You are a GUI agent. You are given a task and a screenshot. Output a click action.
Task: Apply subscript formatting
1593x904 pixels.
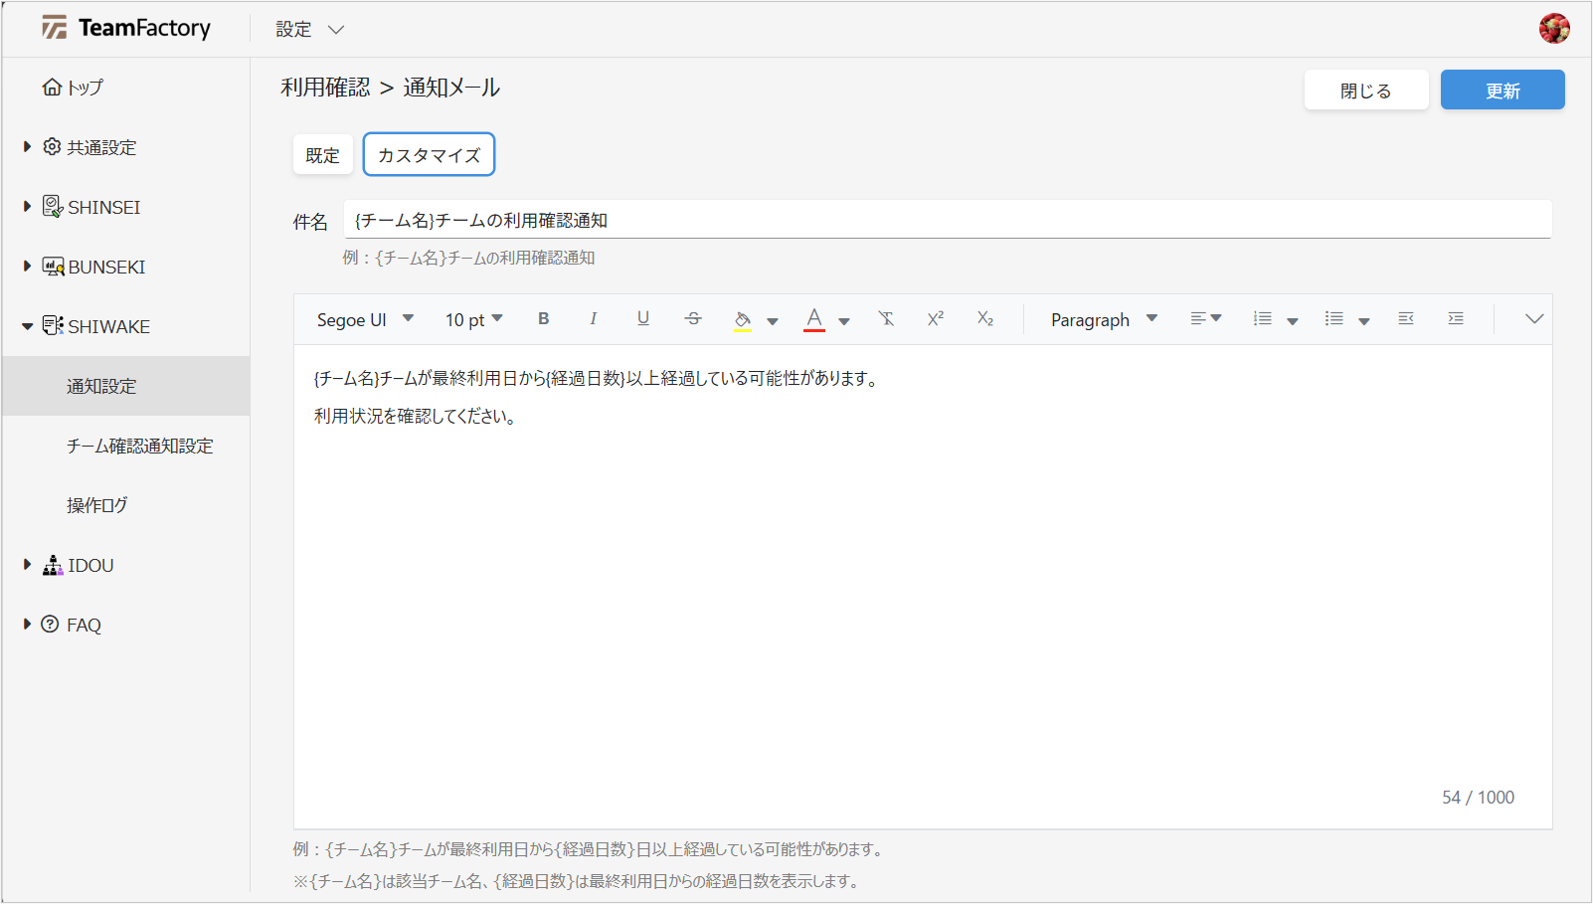point(985,319)
